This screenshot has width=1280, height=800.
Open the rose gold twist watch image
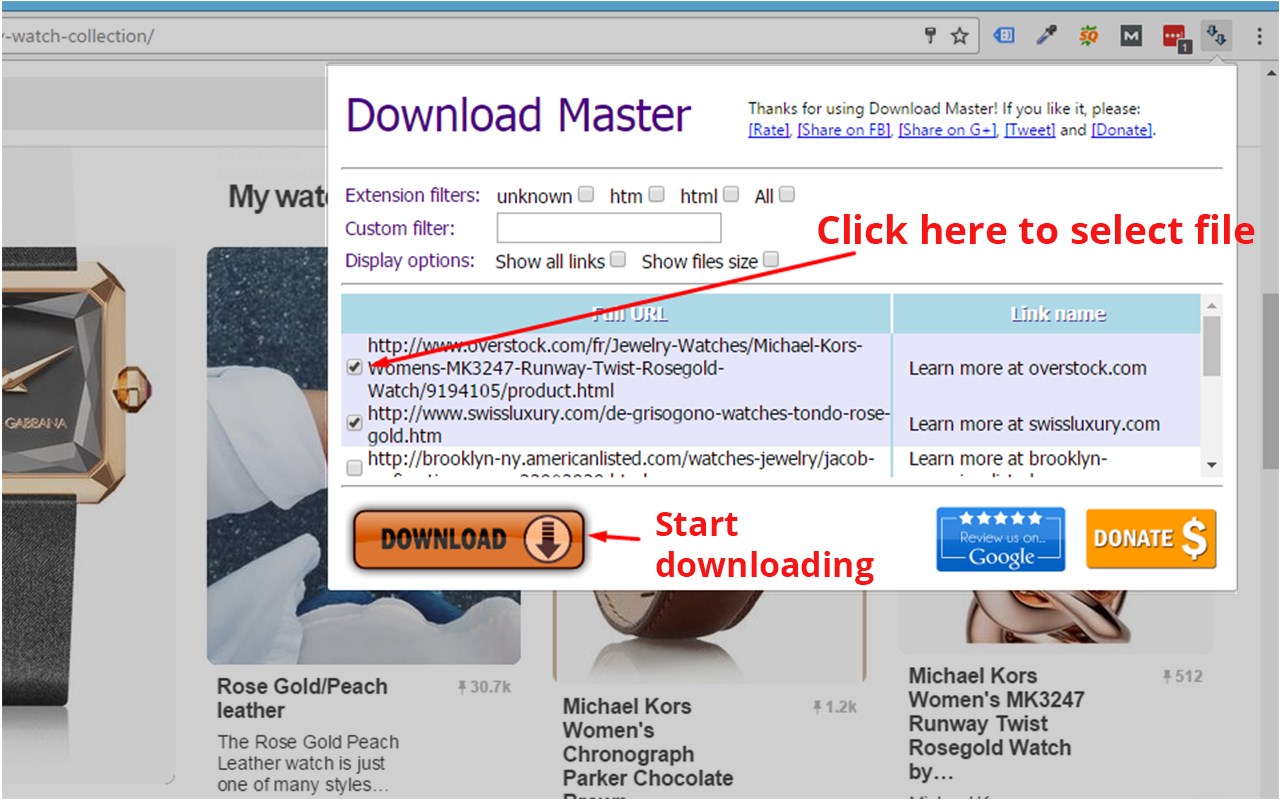(x=1055, y=622)
